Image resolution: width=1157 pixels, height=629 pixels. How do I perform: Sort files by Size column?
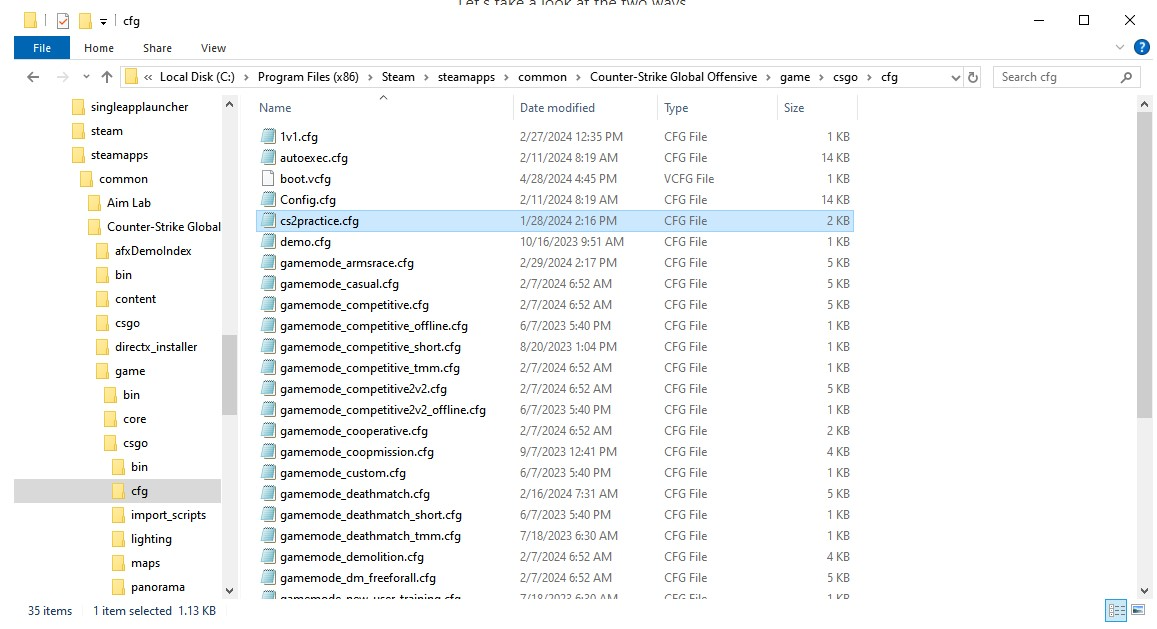[x=794, y=108]
